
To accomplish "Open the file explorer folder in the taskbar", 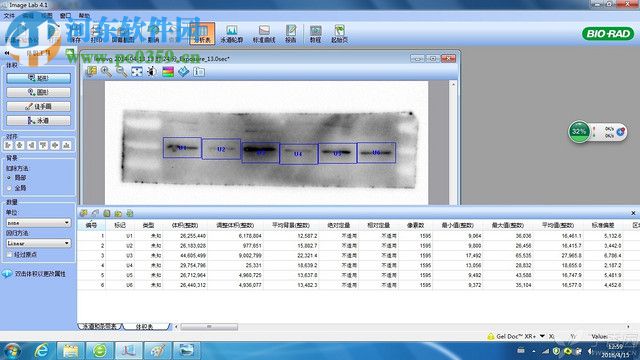I will (70, 351).
